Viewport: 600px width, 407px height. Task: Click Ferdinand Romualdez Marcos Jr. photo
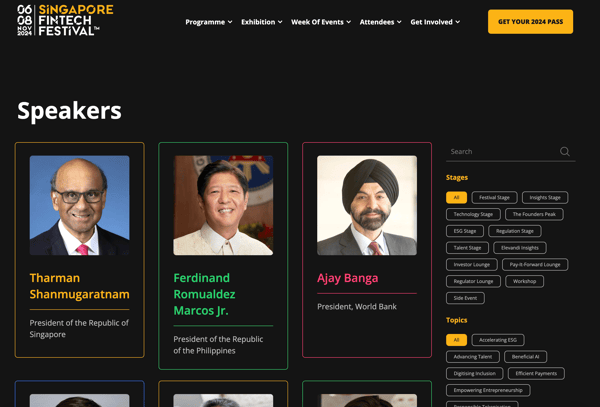(x=223, y=205)
